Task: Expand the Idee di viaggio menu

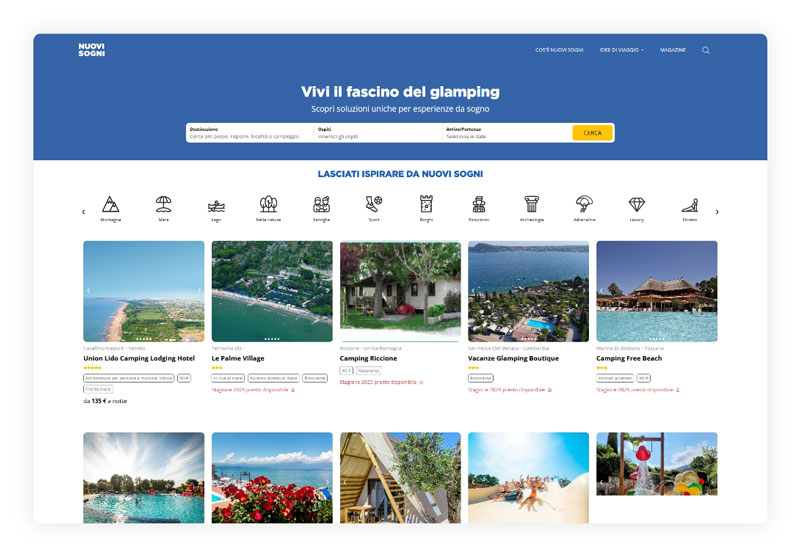Action: [x=621, y=50]
